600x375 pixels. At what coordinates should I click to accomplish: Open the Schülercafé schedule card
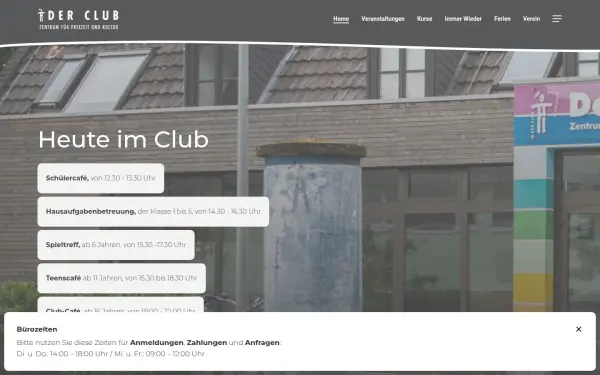point(101,178)
